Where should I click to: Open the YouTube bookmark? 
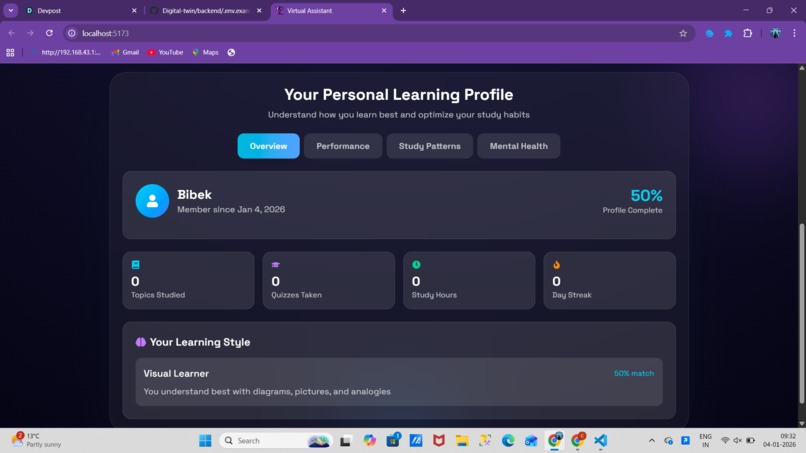point(166,52)
